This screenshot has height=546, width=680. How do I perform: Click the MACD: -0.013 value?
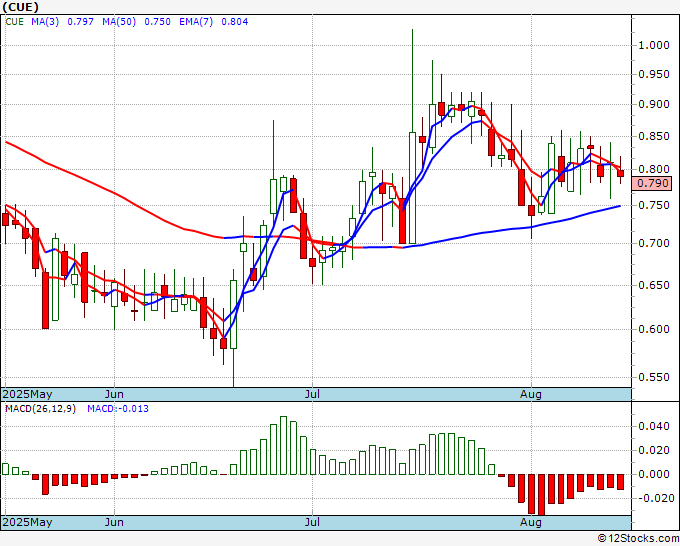(118, 409)
